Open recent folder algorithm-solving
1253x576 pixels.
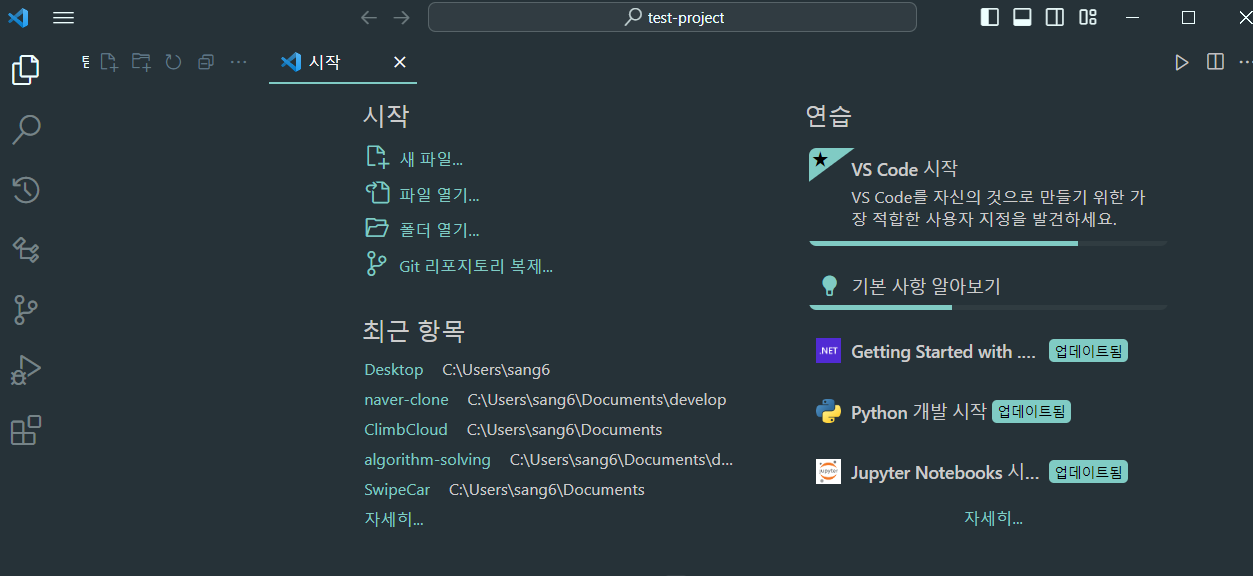coord(427,460)
